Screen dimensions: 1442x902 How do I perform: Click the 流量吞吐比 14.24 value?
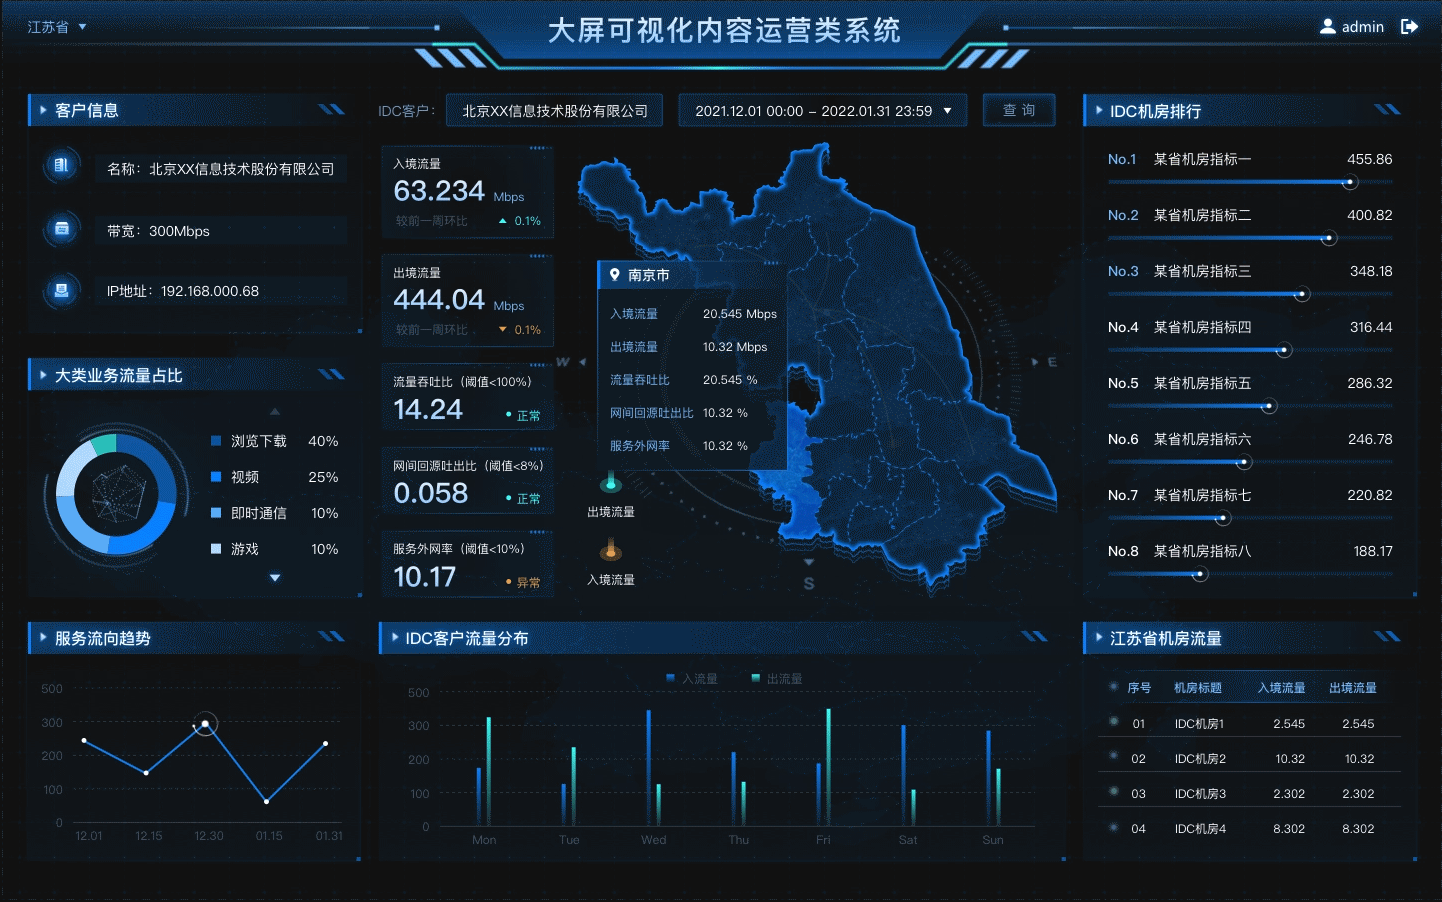coord(428,409)
